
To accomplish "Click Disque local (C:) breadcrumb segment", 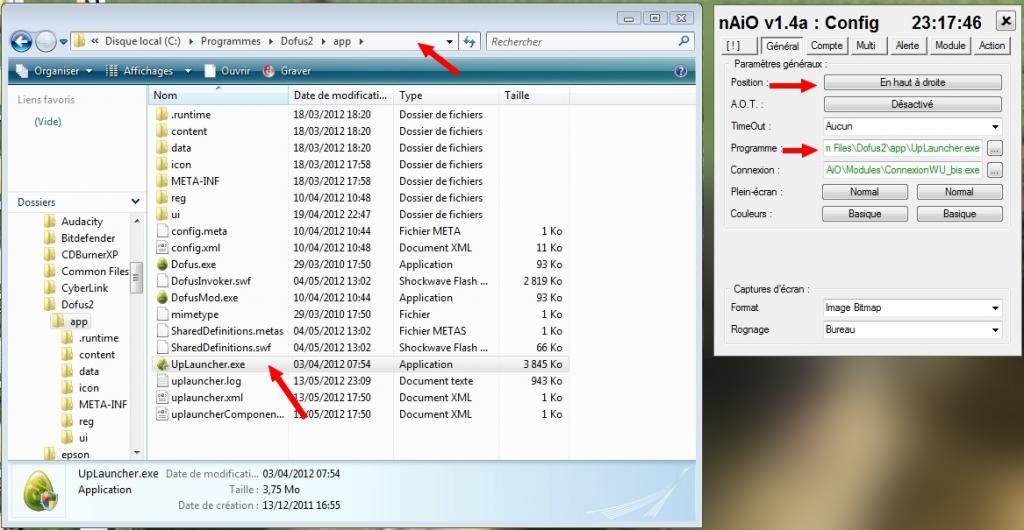I will pos(143,42).
